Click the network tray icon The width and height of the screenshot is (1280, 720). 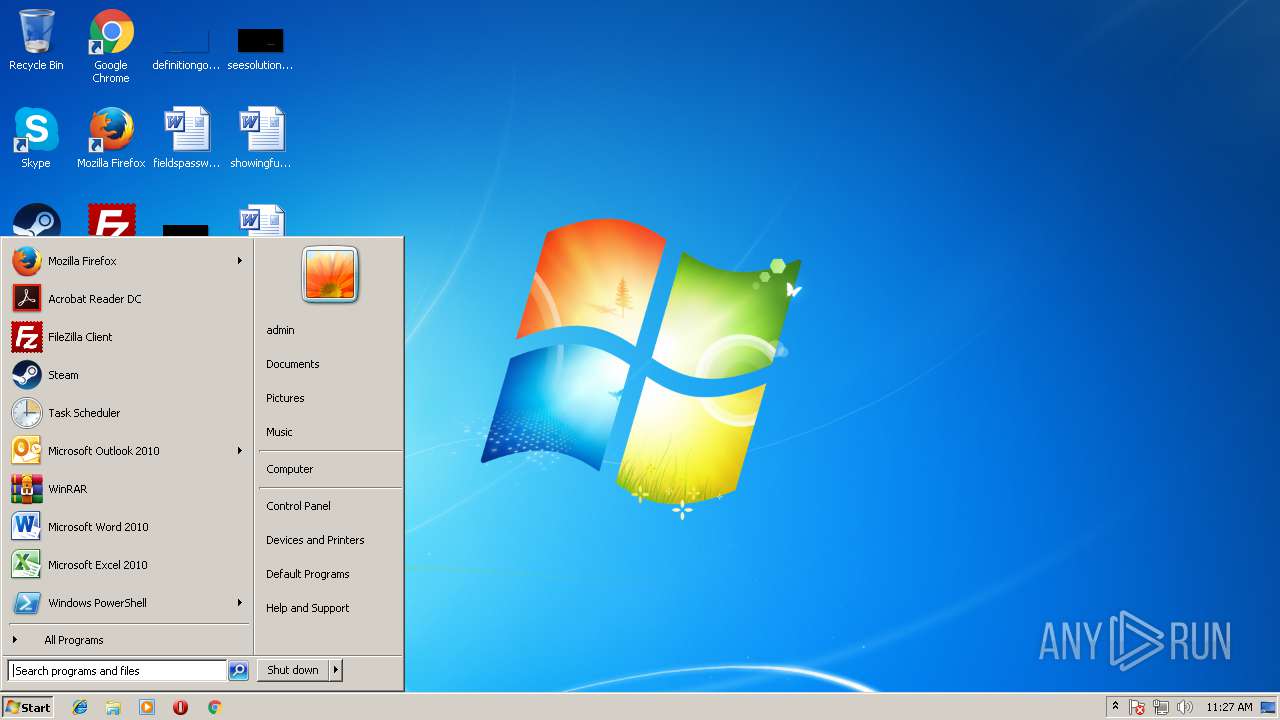1161,707
